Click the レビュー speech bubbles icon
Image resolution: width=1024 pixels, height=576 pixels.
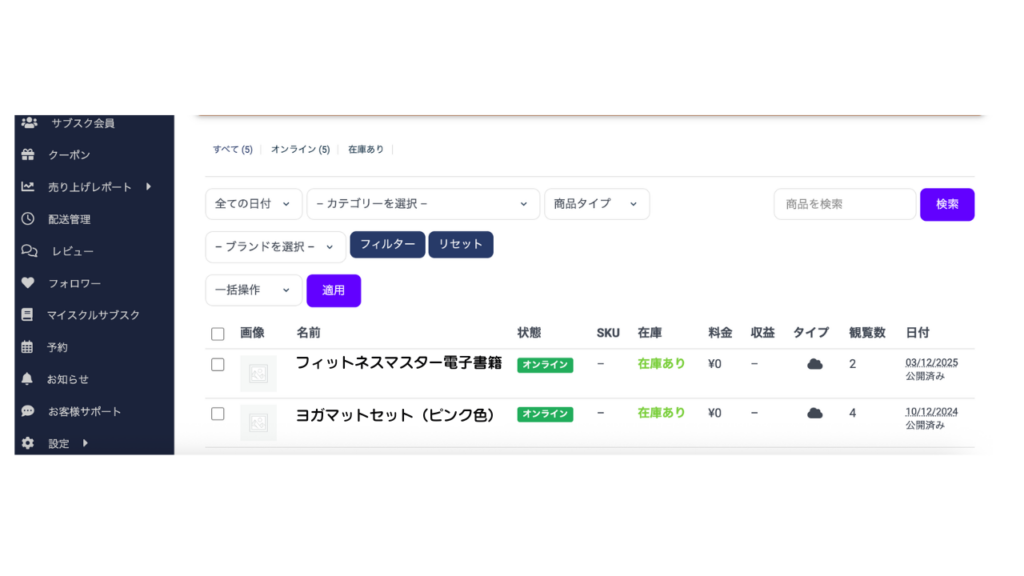pos(29,251)
